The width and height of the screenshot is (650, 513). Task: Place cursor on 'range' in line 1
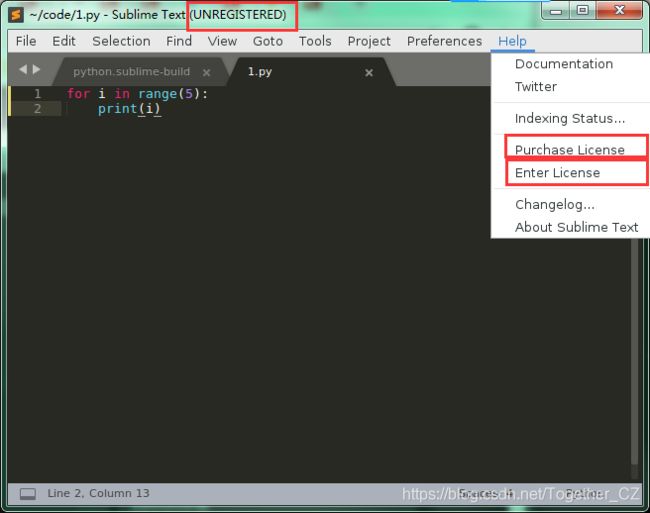click(158, 94)
